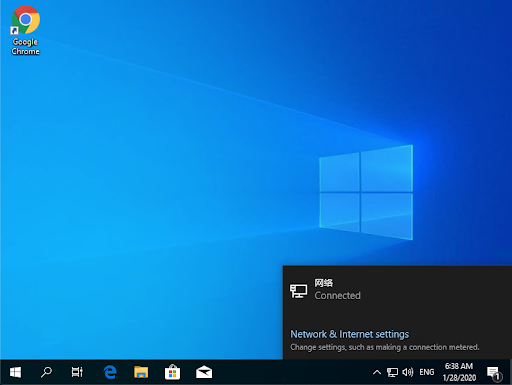Open Google Chrome desktop shortcut
Image resolution: width=512 pixels, height=385 pixels.
coord(26,30)
